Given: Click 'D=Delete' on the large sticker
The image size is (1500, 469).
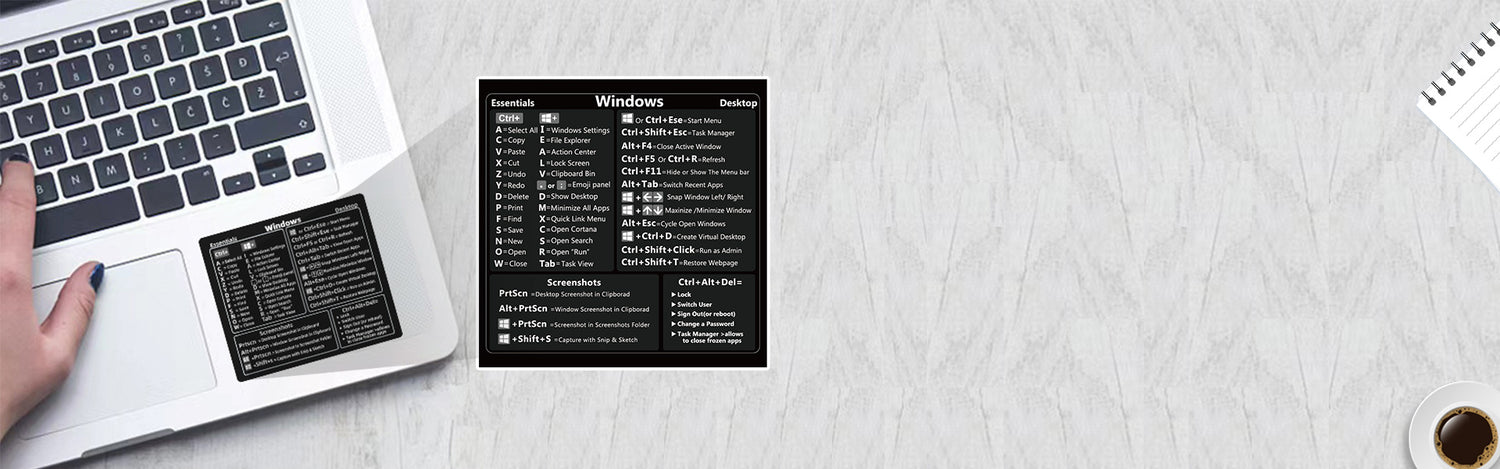Looking at the screenshot, I should pos(512,196).
